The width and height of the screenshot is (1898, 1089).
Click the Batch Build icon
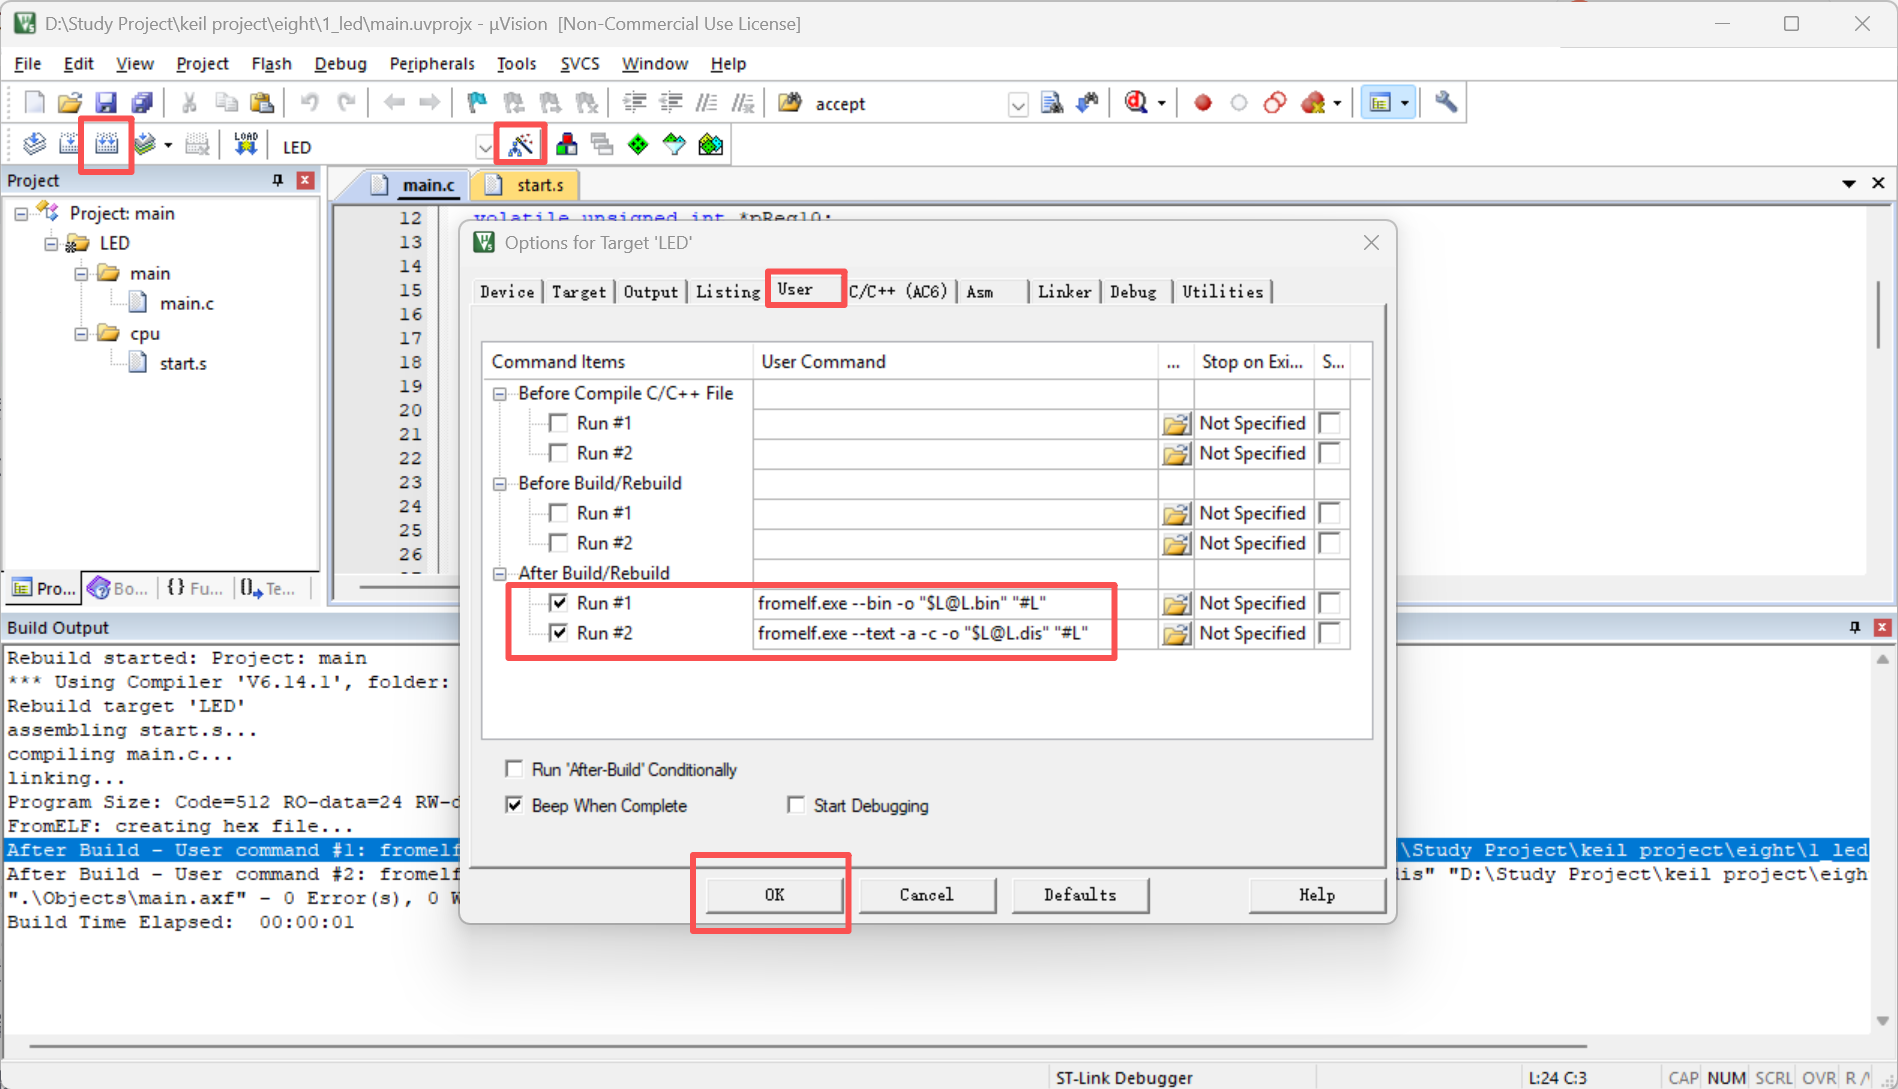click(x=146, y=145)
